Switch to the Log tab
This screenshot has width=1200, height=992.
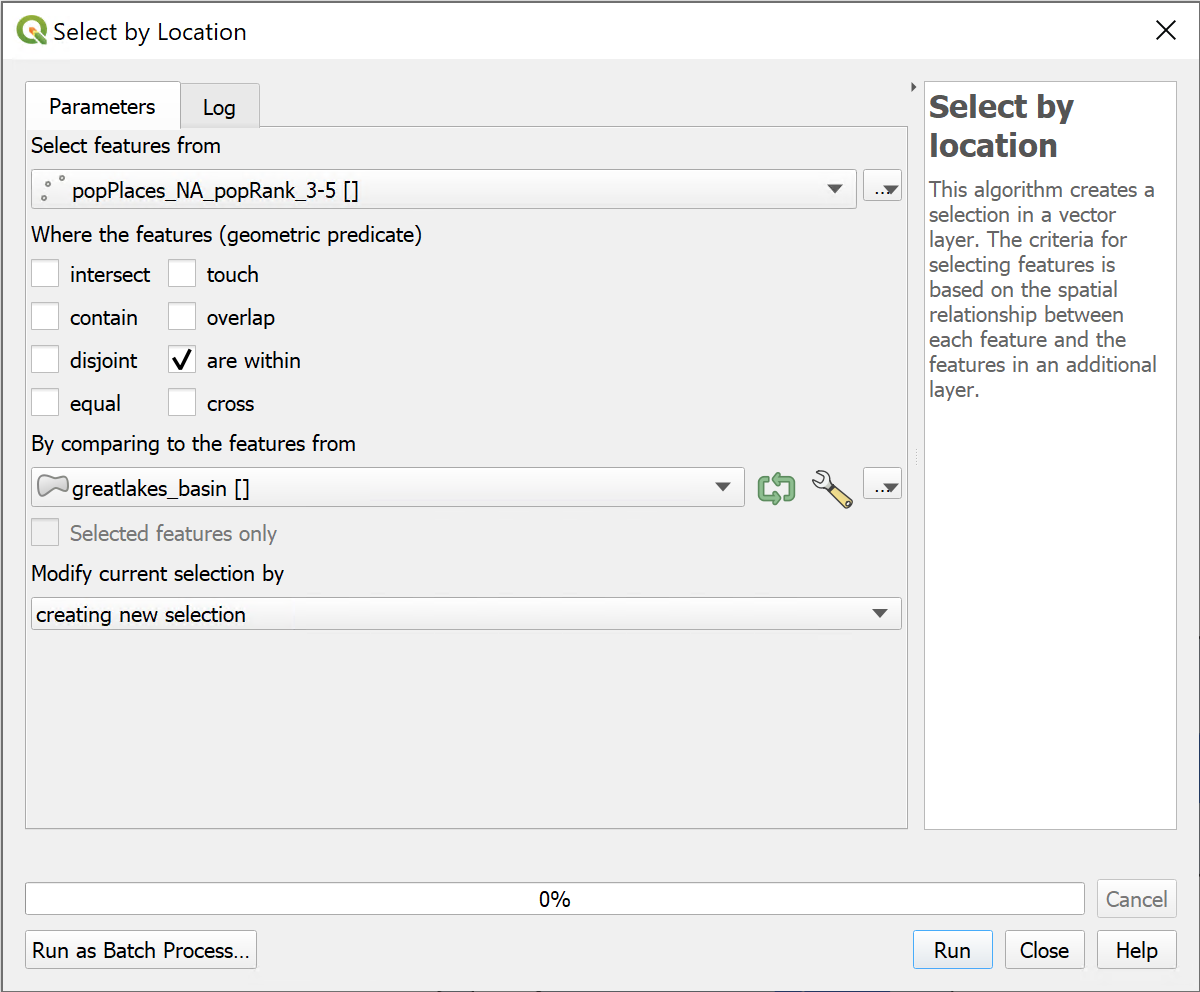pyautogui.click(x=219, y=107)
